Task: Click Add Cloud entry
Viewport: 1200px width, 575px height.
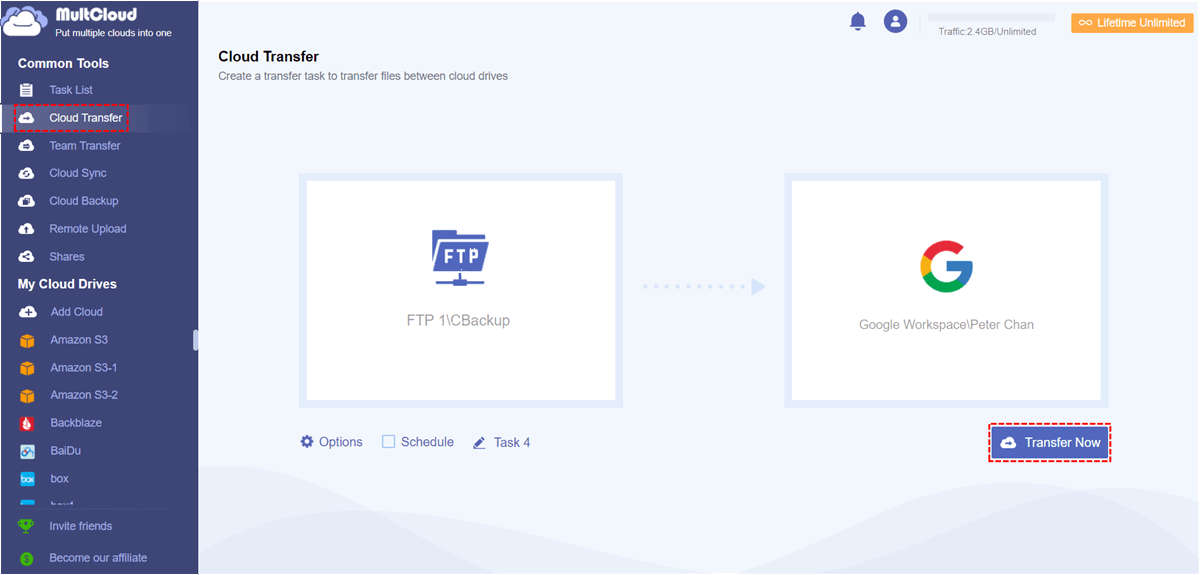Action: tap(77, 312)
